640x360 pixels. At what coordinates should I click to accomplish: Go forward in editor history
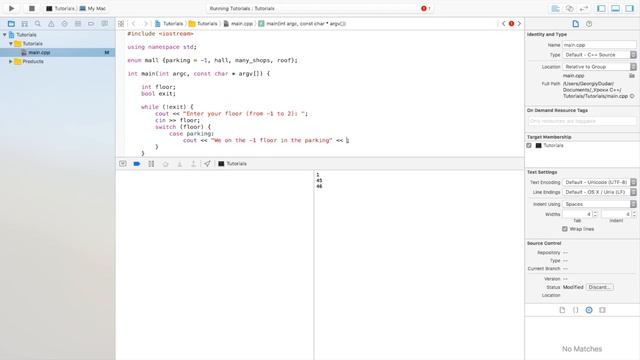point(145,24)
